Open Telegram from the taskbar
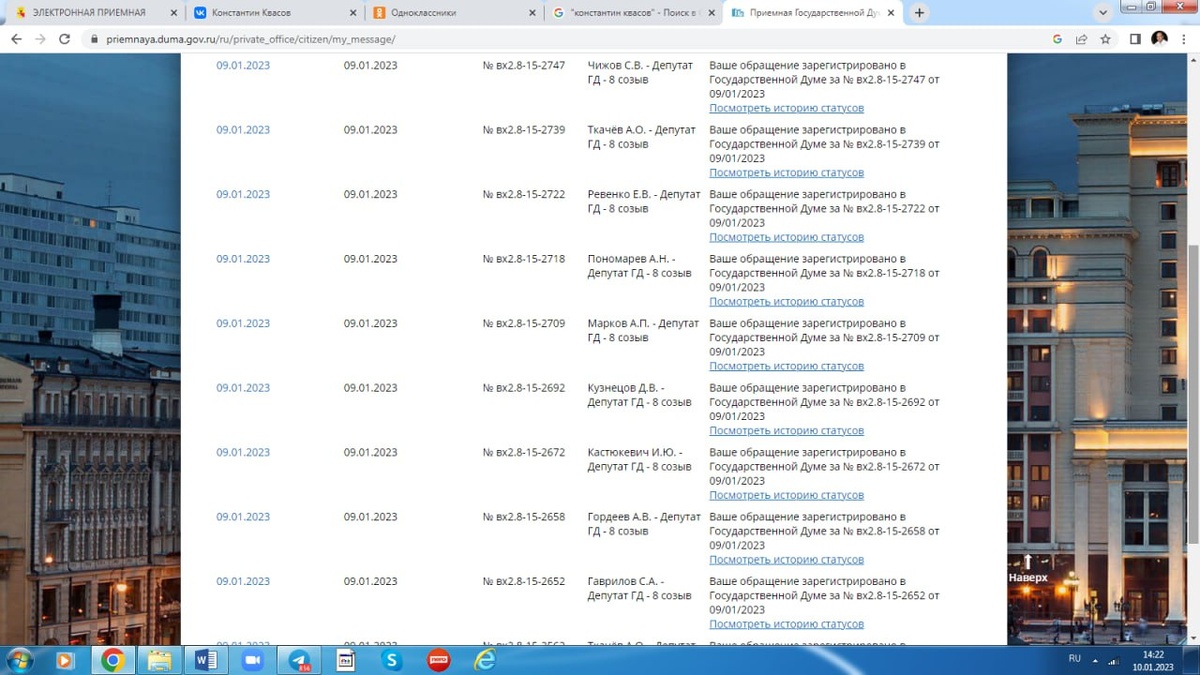The image size is (1200, 675). (299, 660)
